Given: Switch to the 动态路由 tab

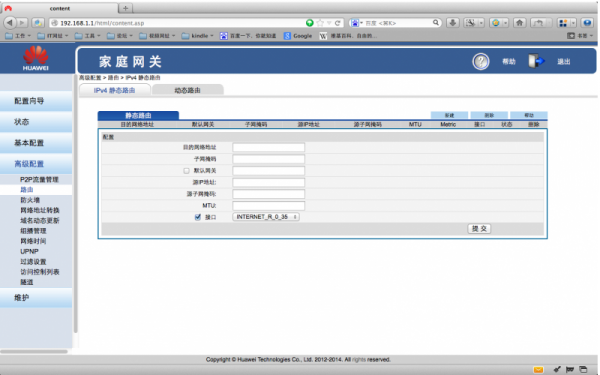Looking at the screenshot, I should [x=188, y=90].
